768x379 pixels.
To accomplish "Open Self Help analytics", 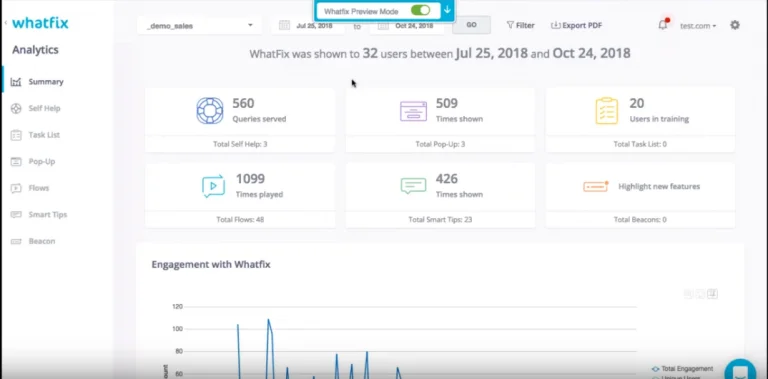I will point(44,108).
